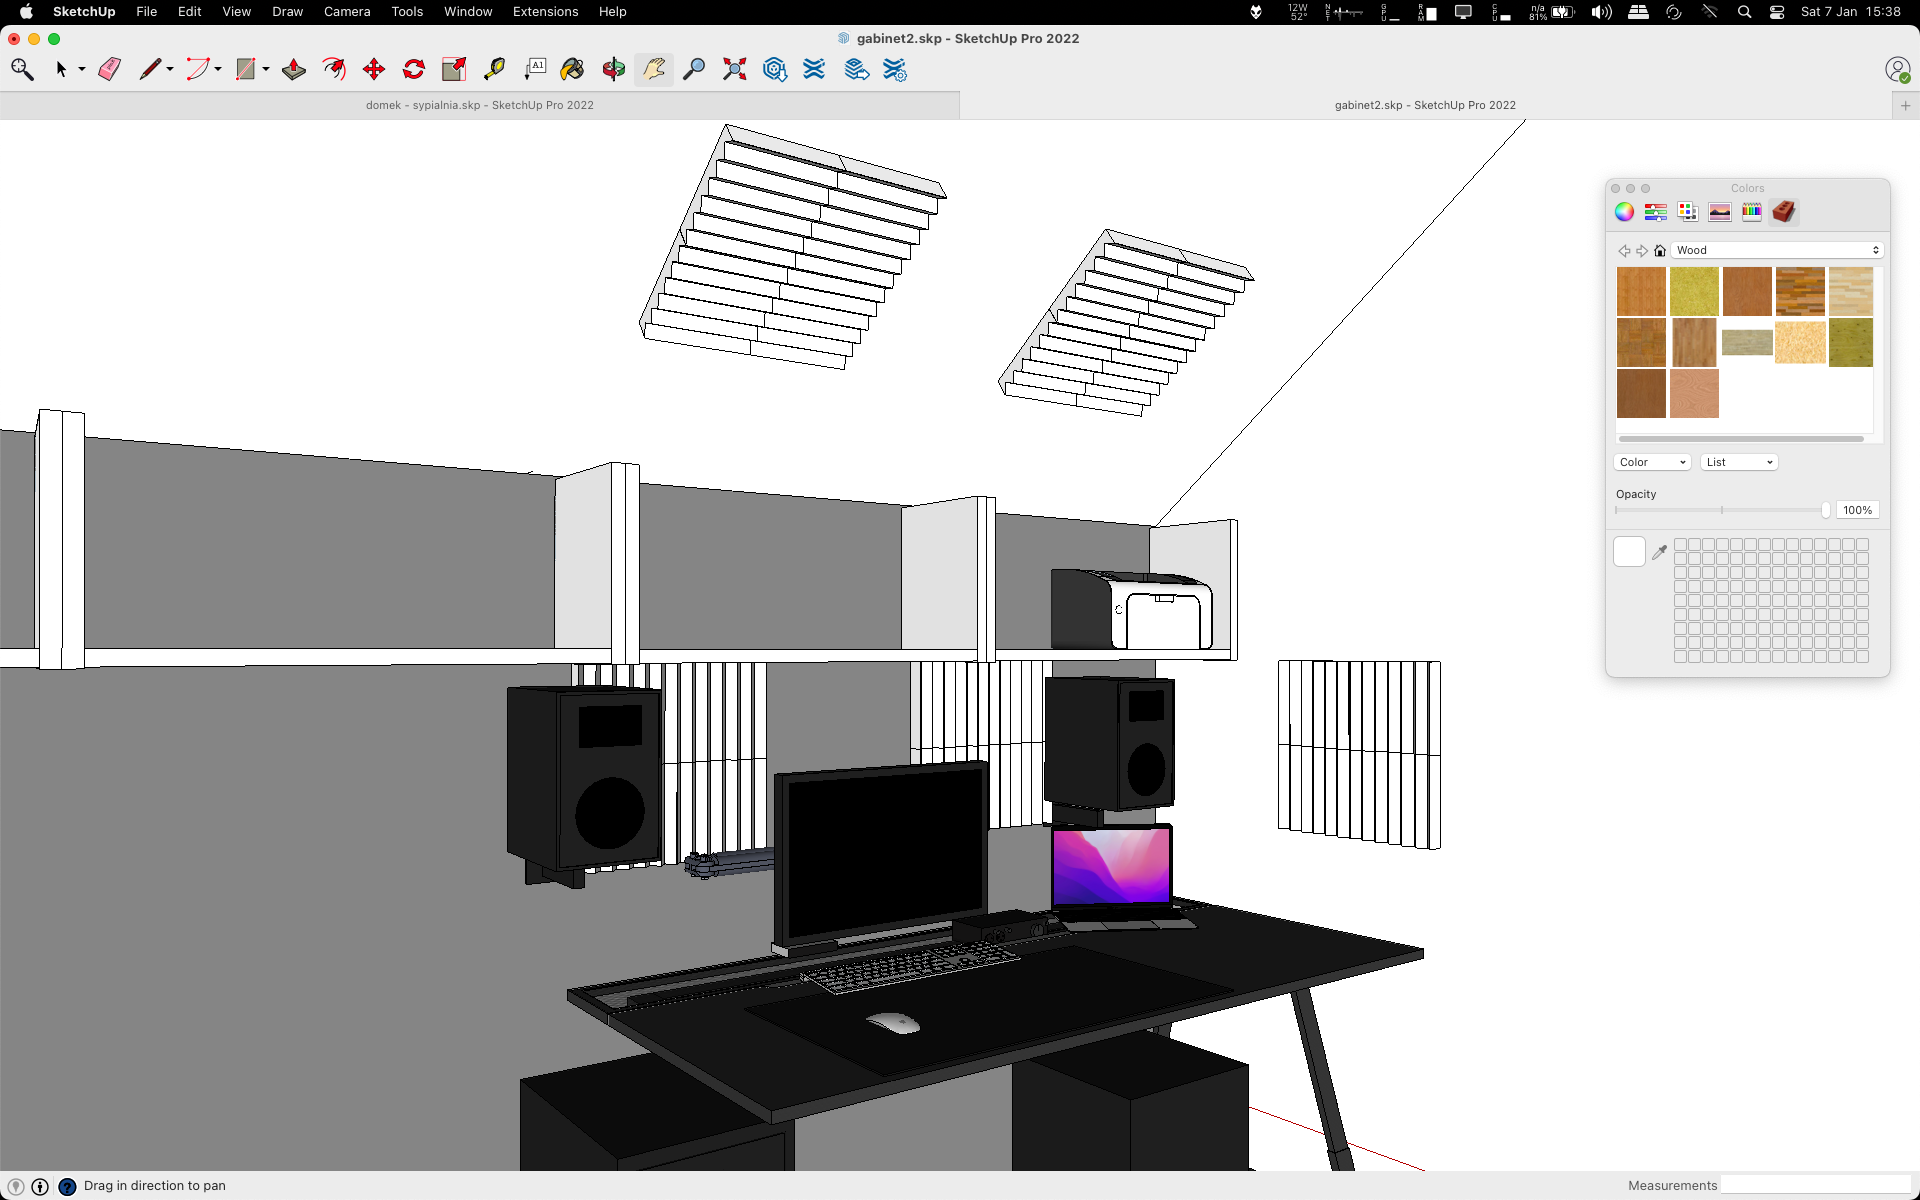Click the current white color swatch
This screenshot has width=1920, height=1200.
(1629, 551)
